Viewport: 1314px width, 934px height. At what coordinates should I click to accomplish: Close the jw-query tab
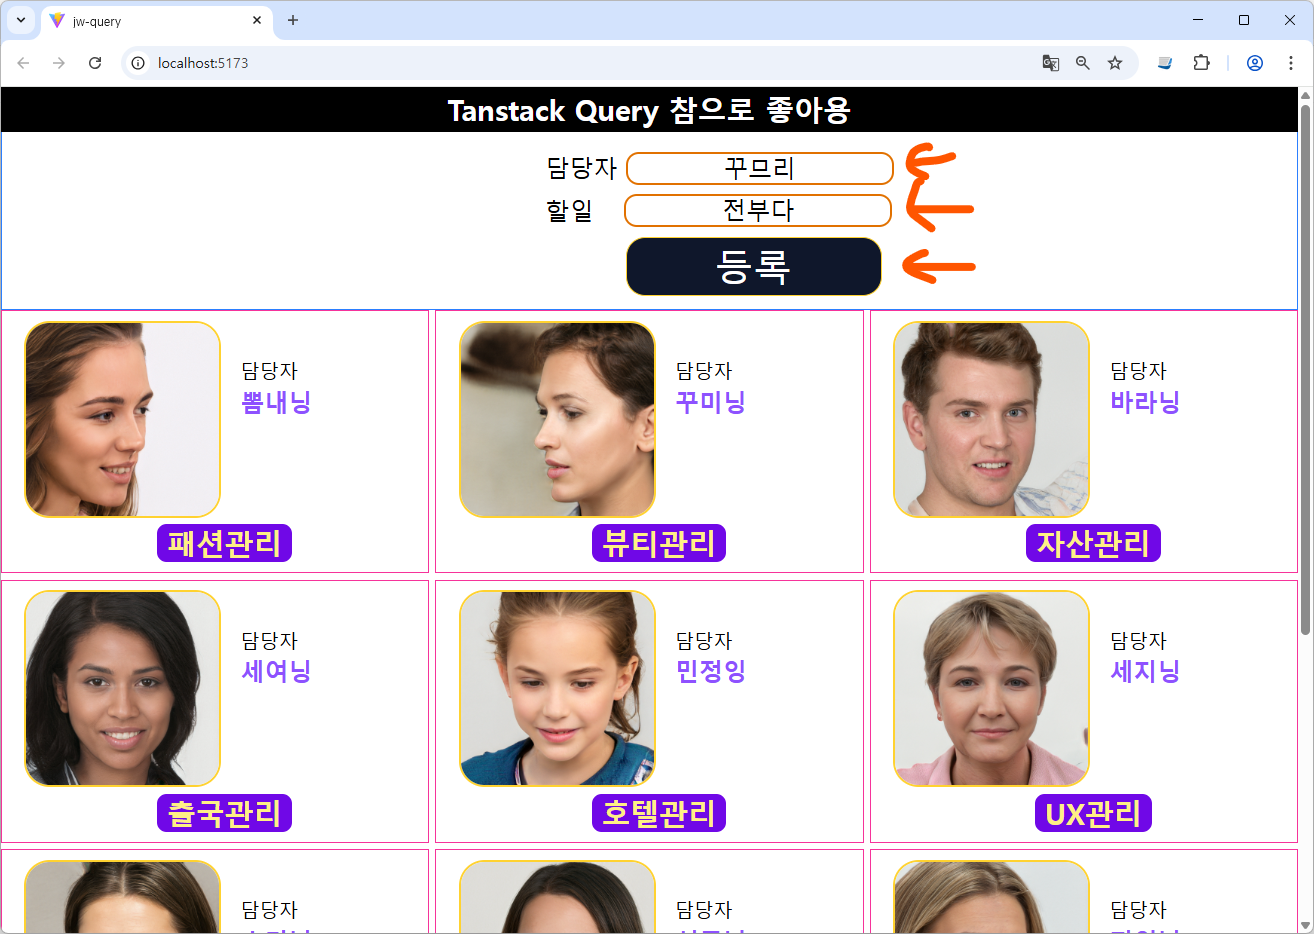pyautogui.click(x=257, y=20)
